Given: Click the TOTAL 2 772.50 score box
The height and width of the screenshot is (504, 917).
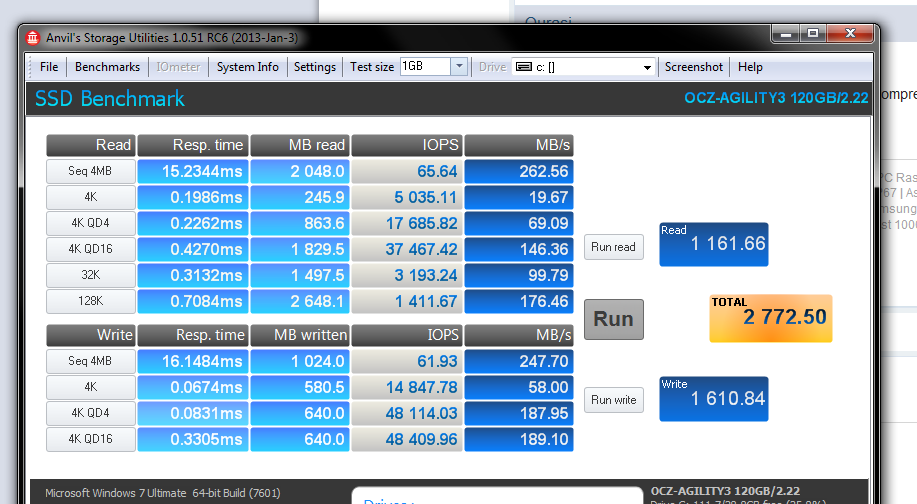Looking at the screenshot, I should tap(771, 318).
